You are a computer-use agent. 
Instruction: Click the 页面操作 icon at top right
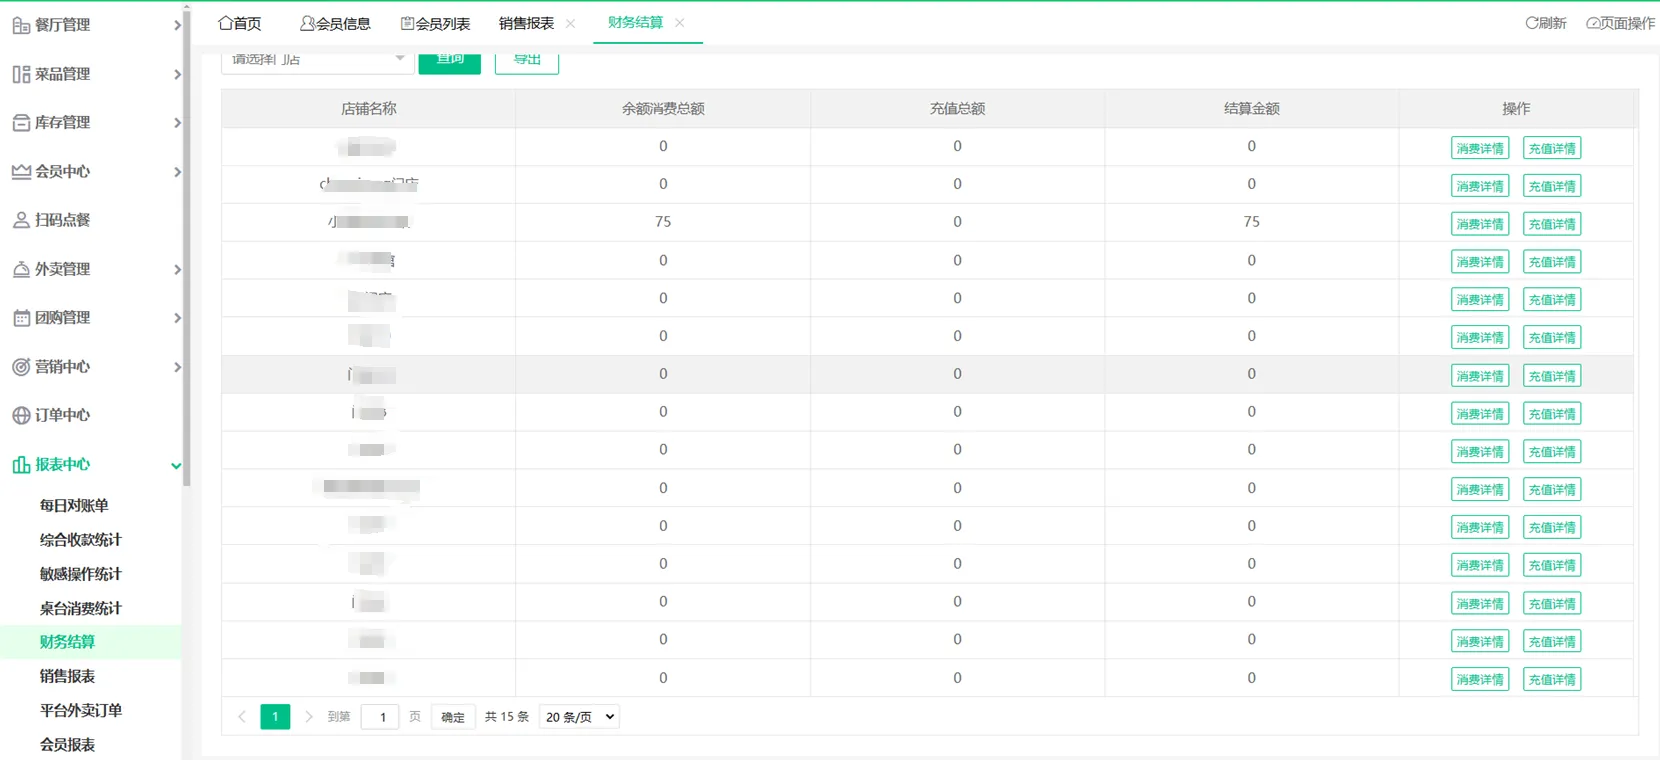1593,23
